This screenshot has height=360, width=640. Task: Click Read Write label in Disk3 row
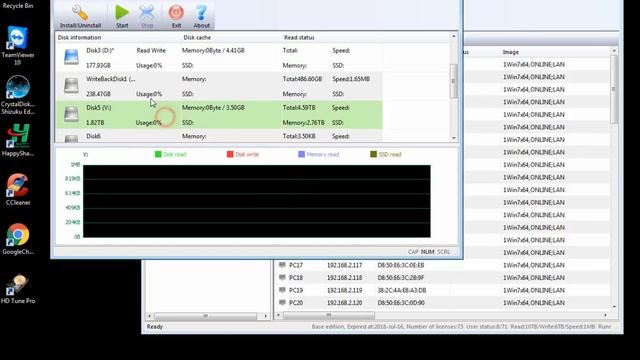(151, 51)
